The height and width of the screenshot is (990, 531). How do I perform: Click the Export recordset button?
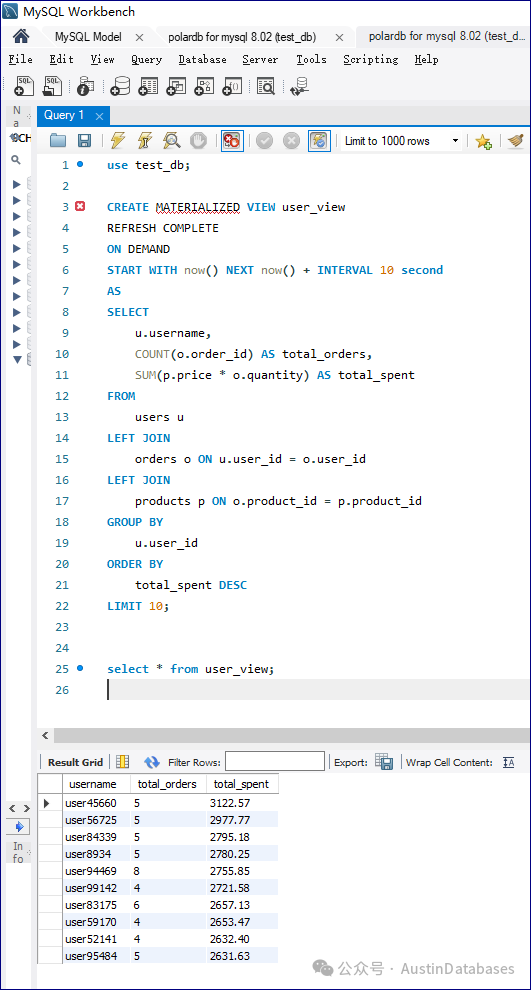(x=384, y=761)
